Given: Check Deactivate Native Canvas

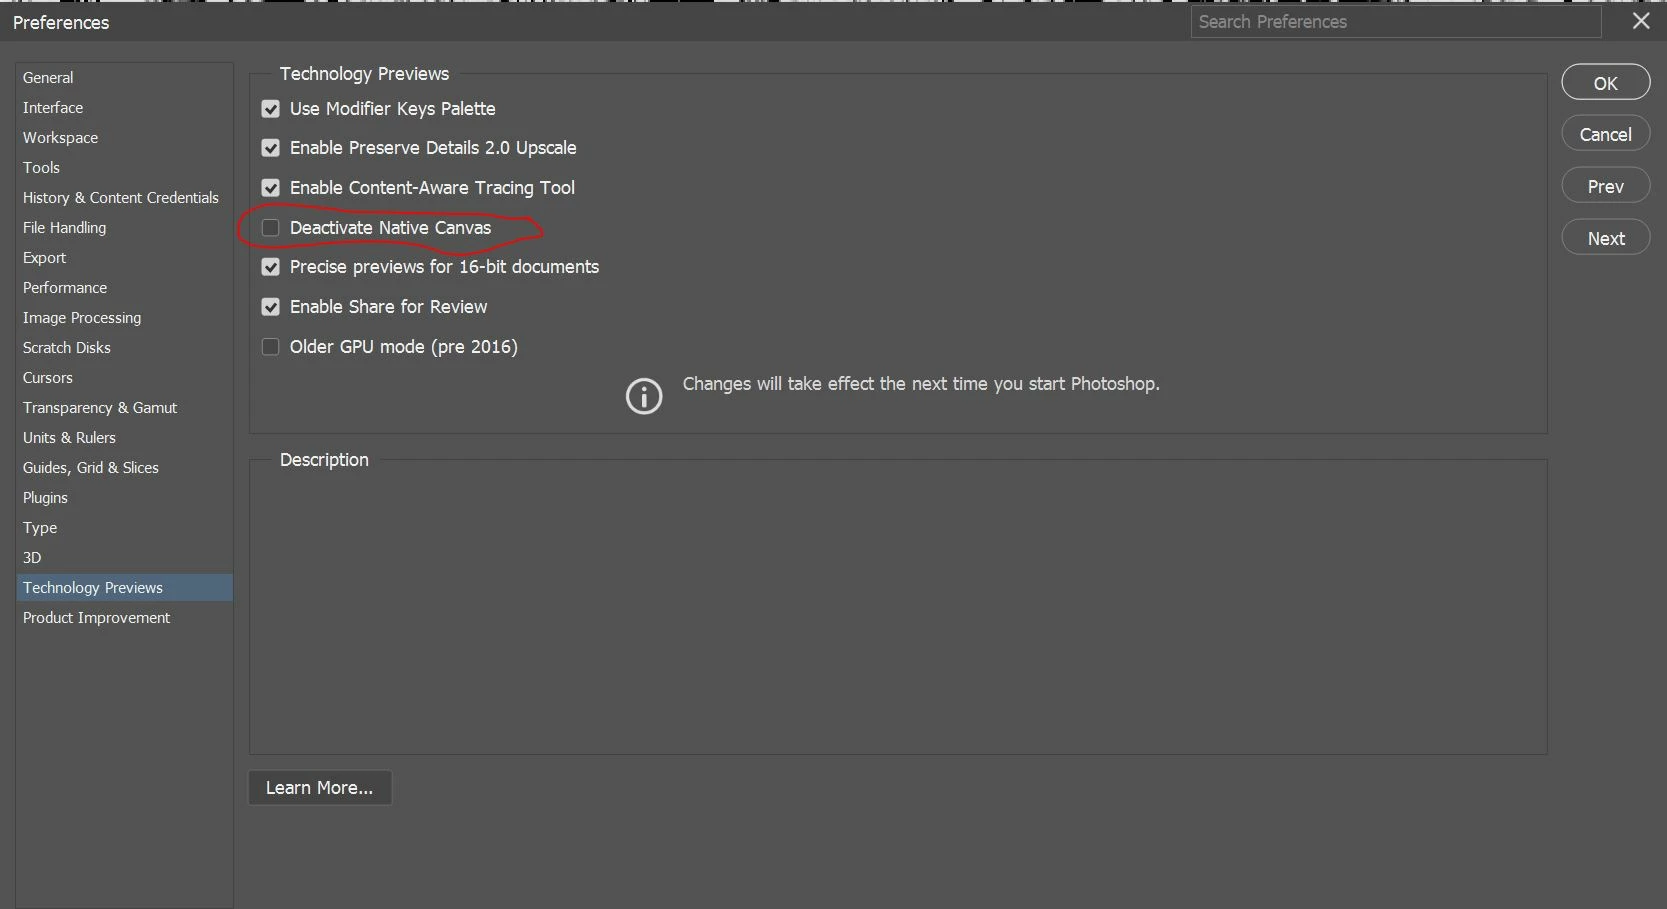Looking at the screenshot, I should (270, 228).
